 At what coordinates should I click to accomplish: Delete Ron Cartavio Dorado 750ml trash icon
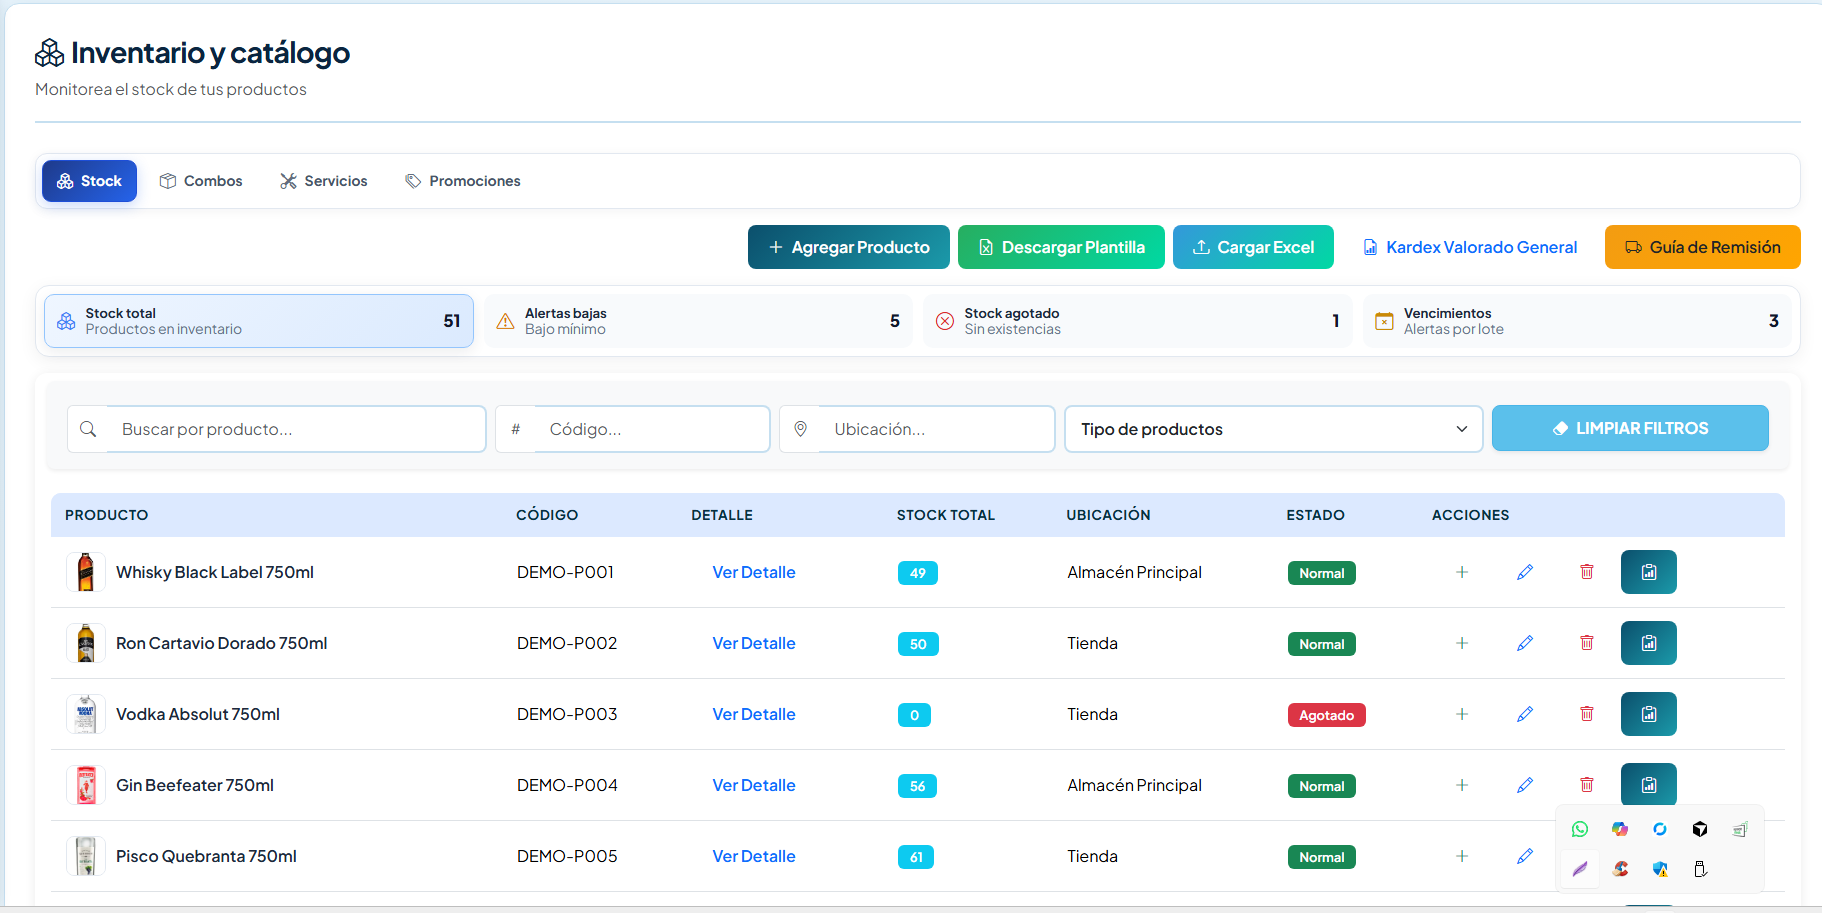pos(1587,643)
